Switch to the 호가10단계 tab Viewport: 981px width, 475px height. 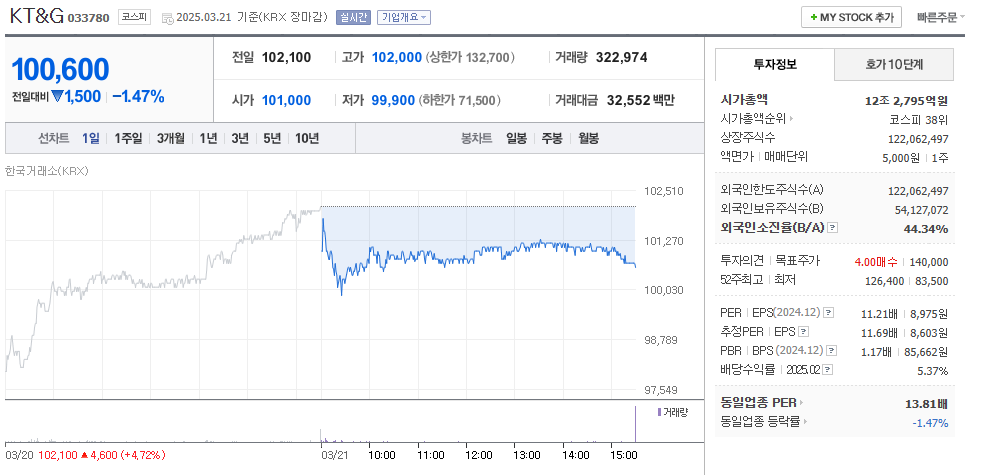[x=894, y=64]
